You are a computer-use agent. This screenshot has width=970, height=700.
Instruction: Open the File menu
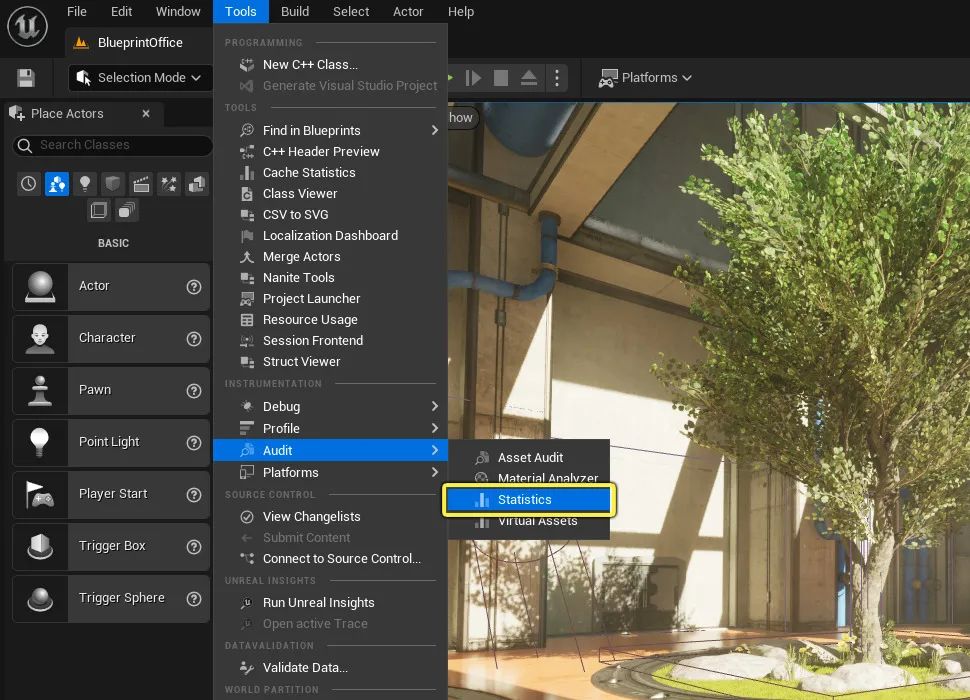pos(77,12)
